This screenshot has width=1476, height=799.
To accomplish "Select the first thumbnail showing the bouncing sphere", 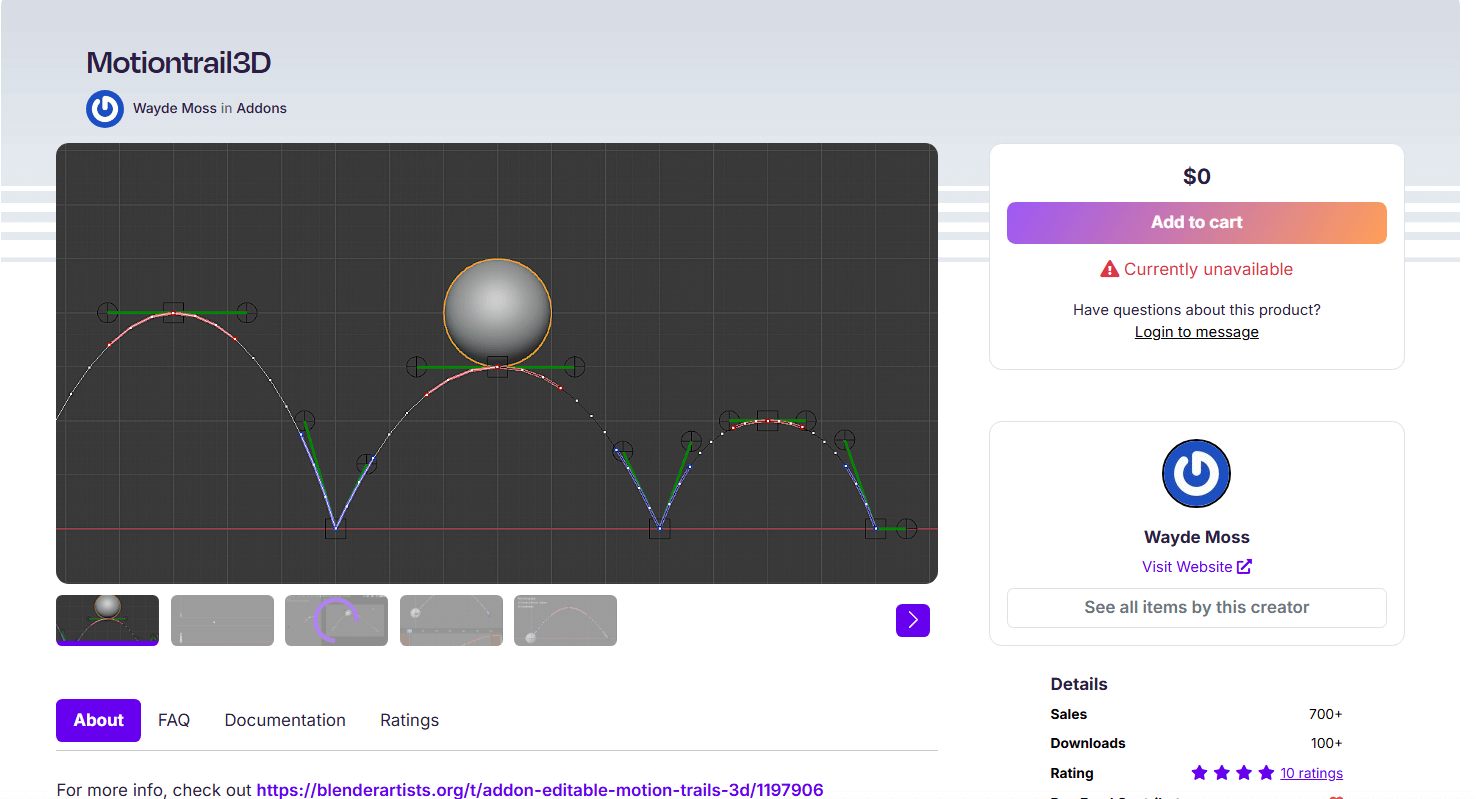I will (107, 620).
